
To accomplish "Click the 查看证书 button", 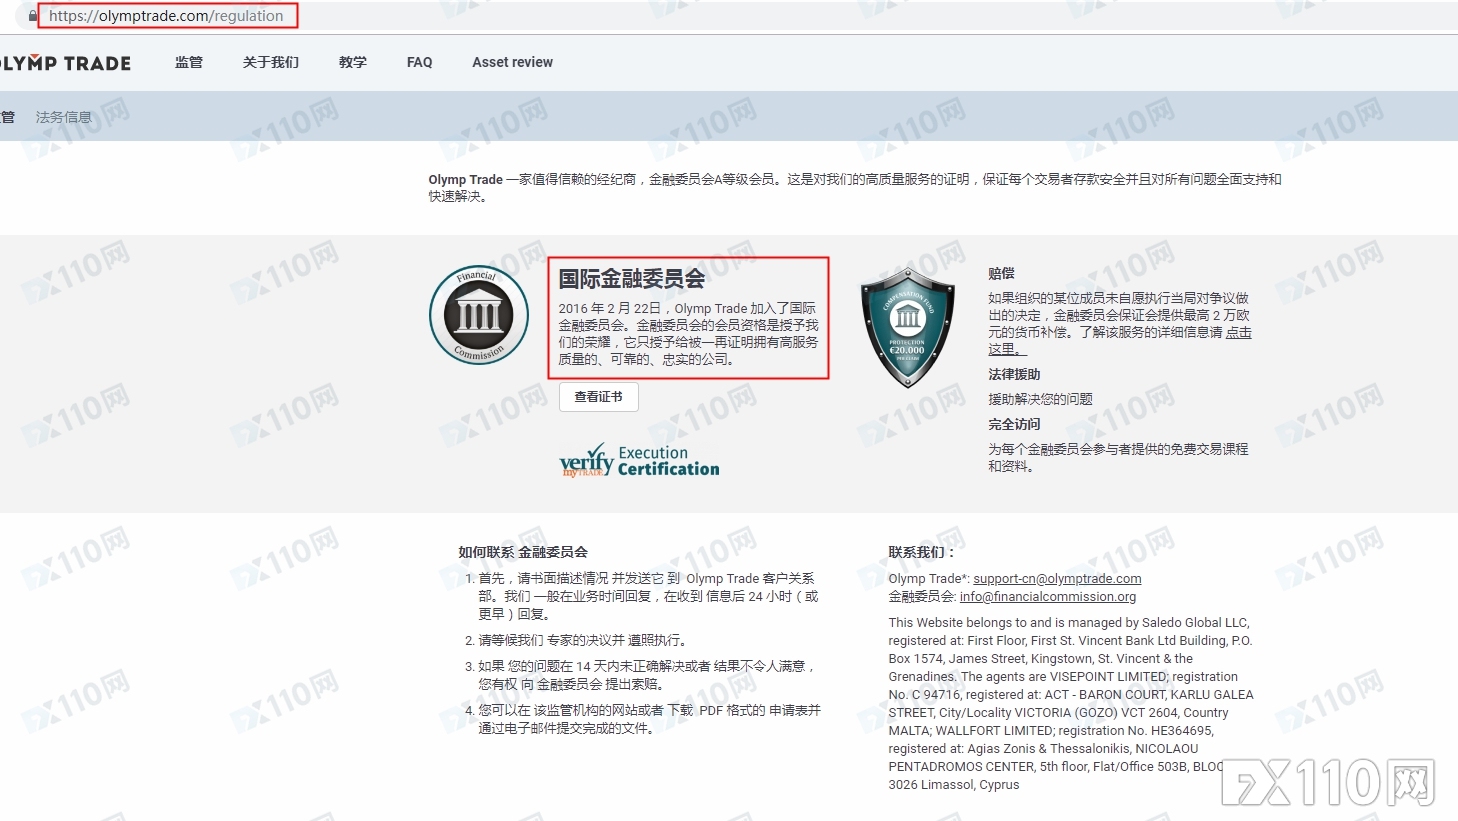I will pyautogui.click(x=598, y=396).
